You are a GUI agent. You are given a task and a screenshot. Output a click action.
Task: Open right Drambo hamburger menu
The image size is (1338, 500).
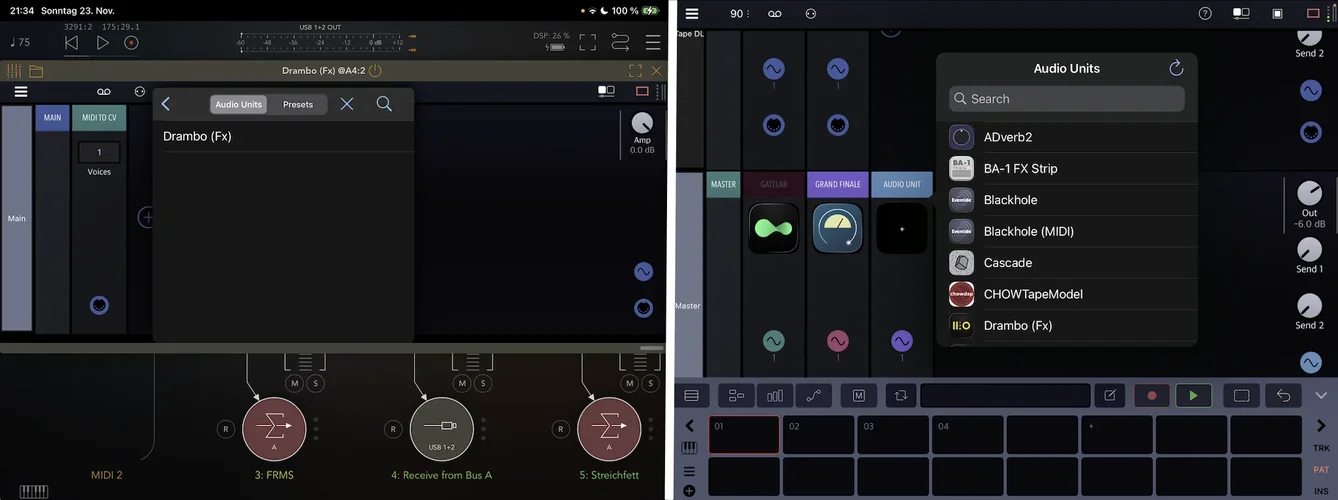[692, 14]
